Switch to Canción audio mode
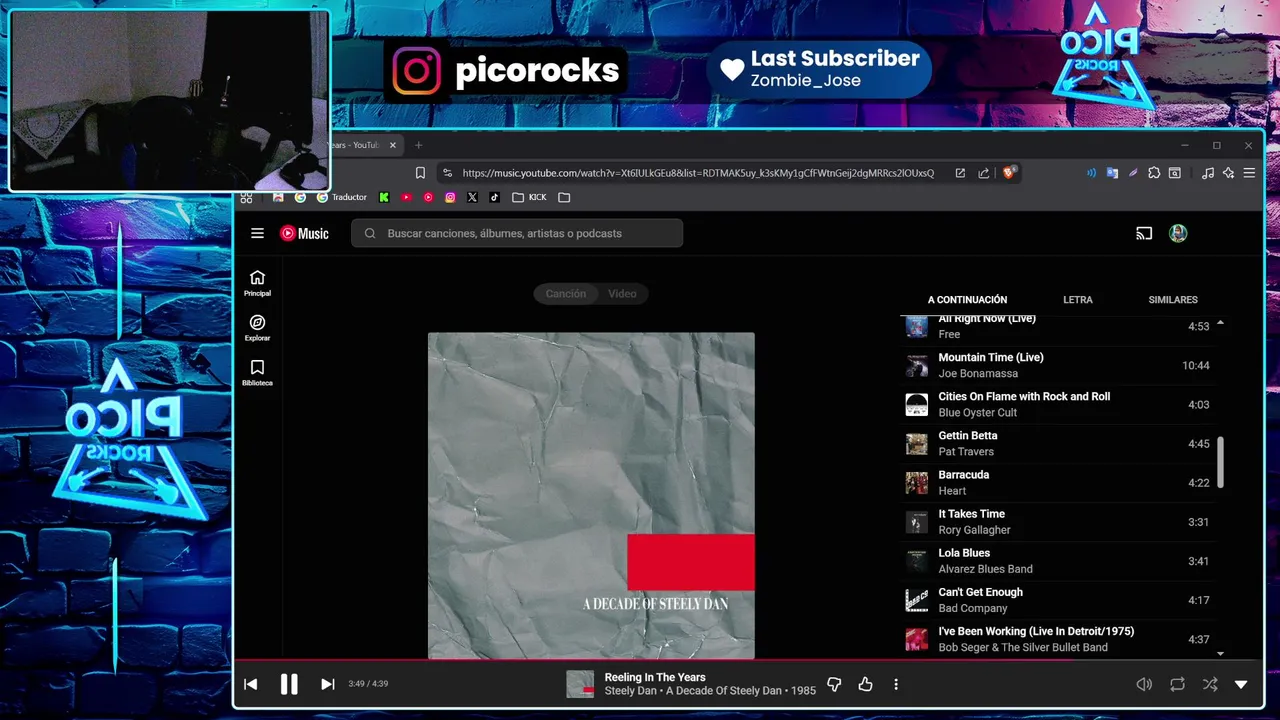The image size is (1280, 720). pyautogui.click(x=565, y=293)
